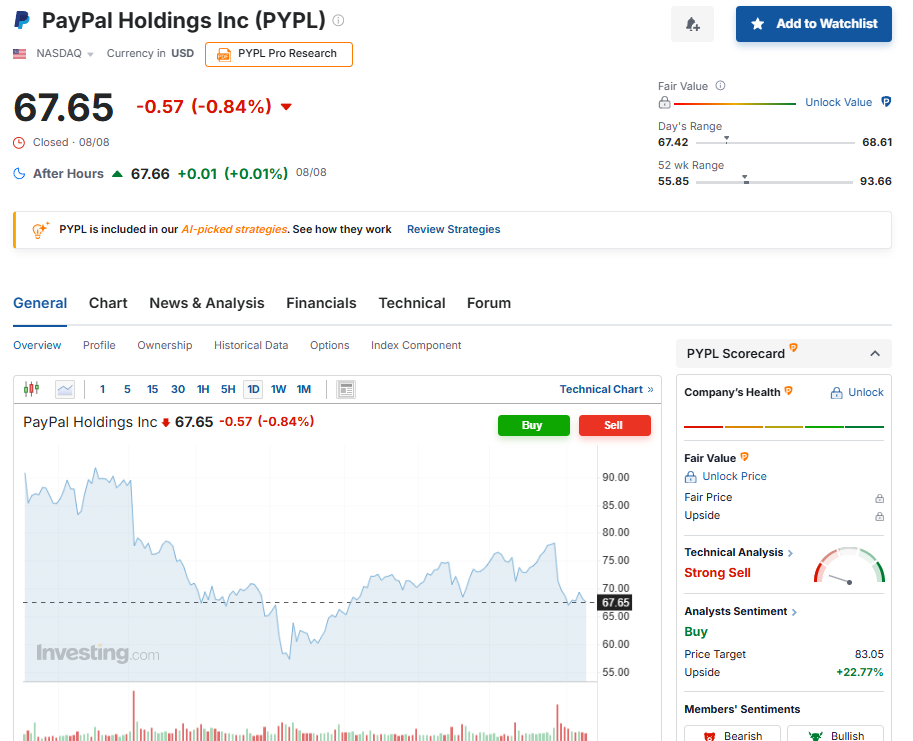Select the 5 minute interval
Screen dimensions: 913x741
(127, 389)
